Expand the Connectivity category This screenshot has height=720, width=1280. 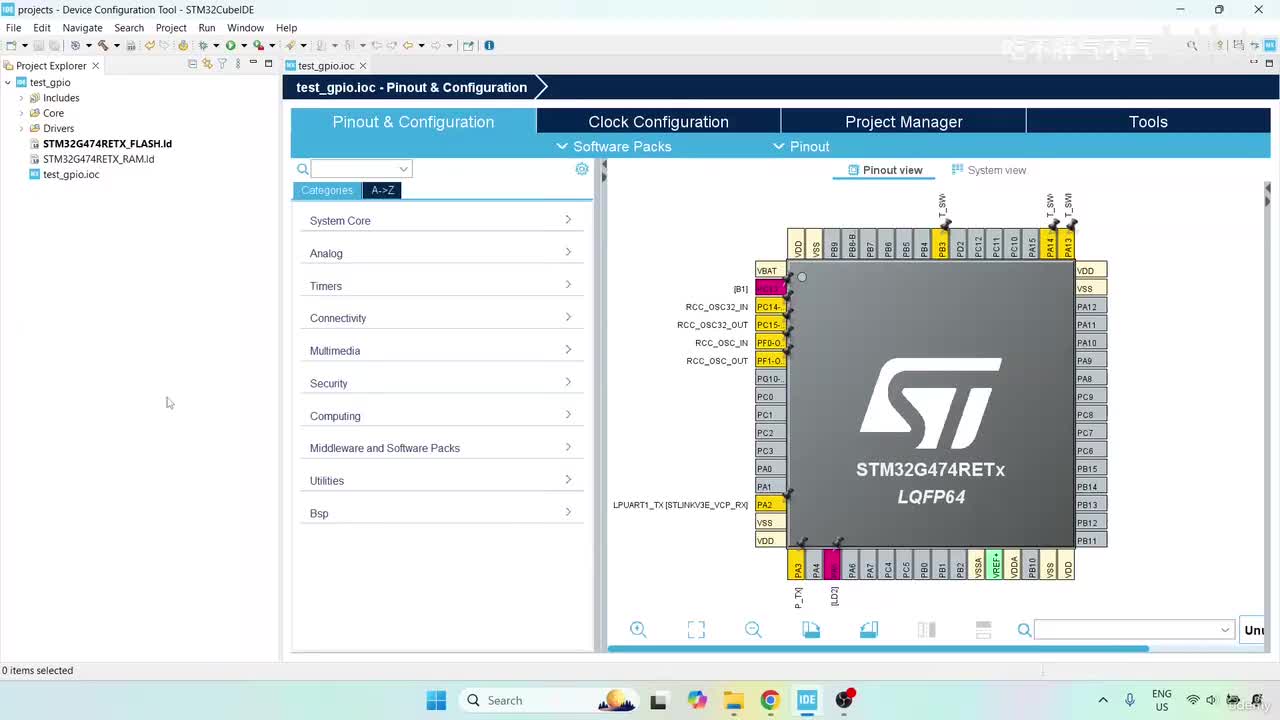[x=441, y=318]
